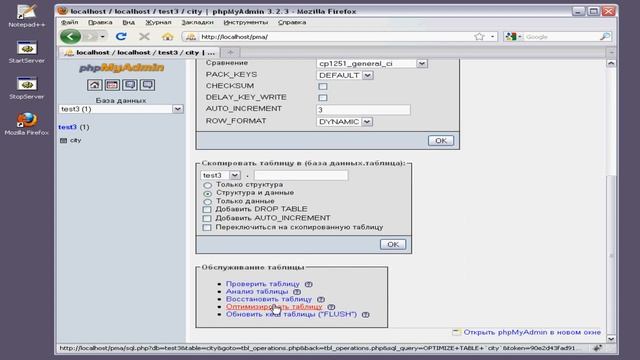Viewport: 640px width, 360px height.
Task: Open copy-target database test3 dropdown
Action: tap(220, 175)
